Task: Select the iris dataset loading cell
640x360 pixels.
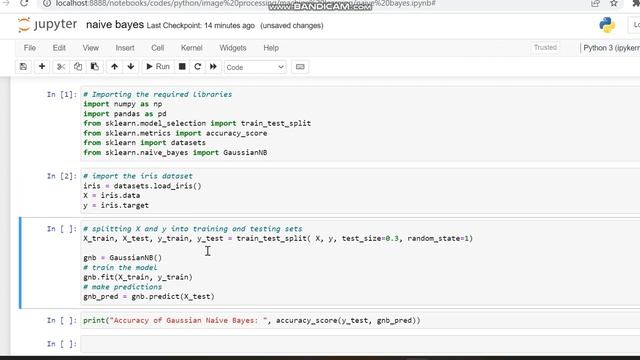Action: click(x=361, y=191)
